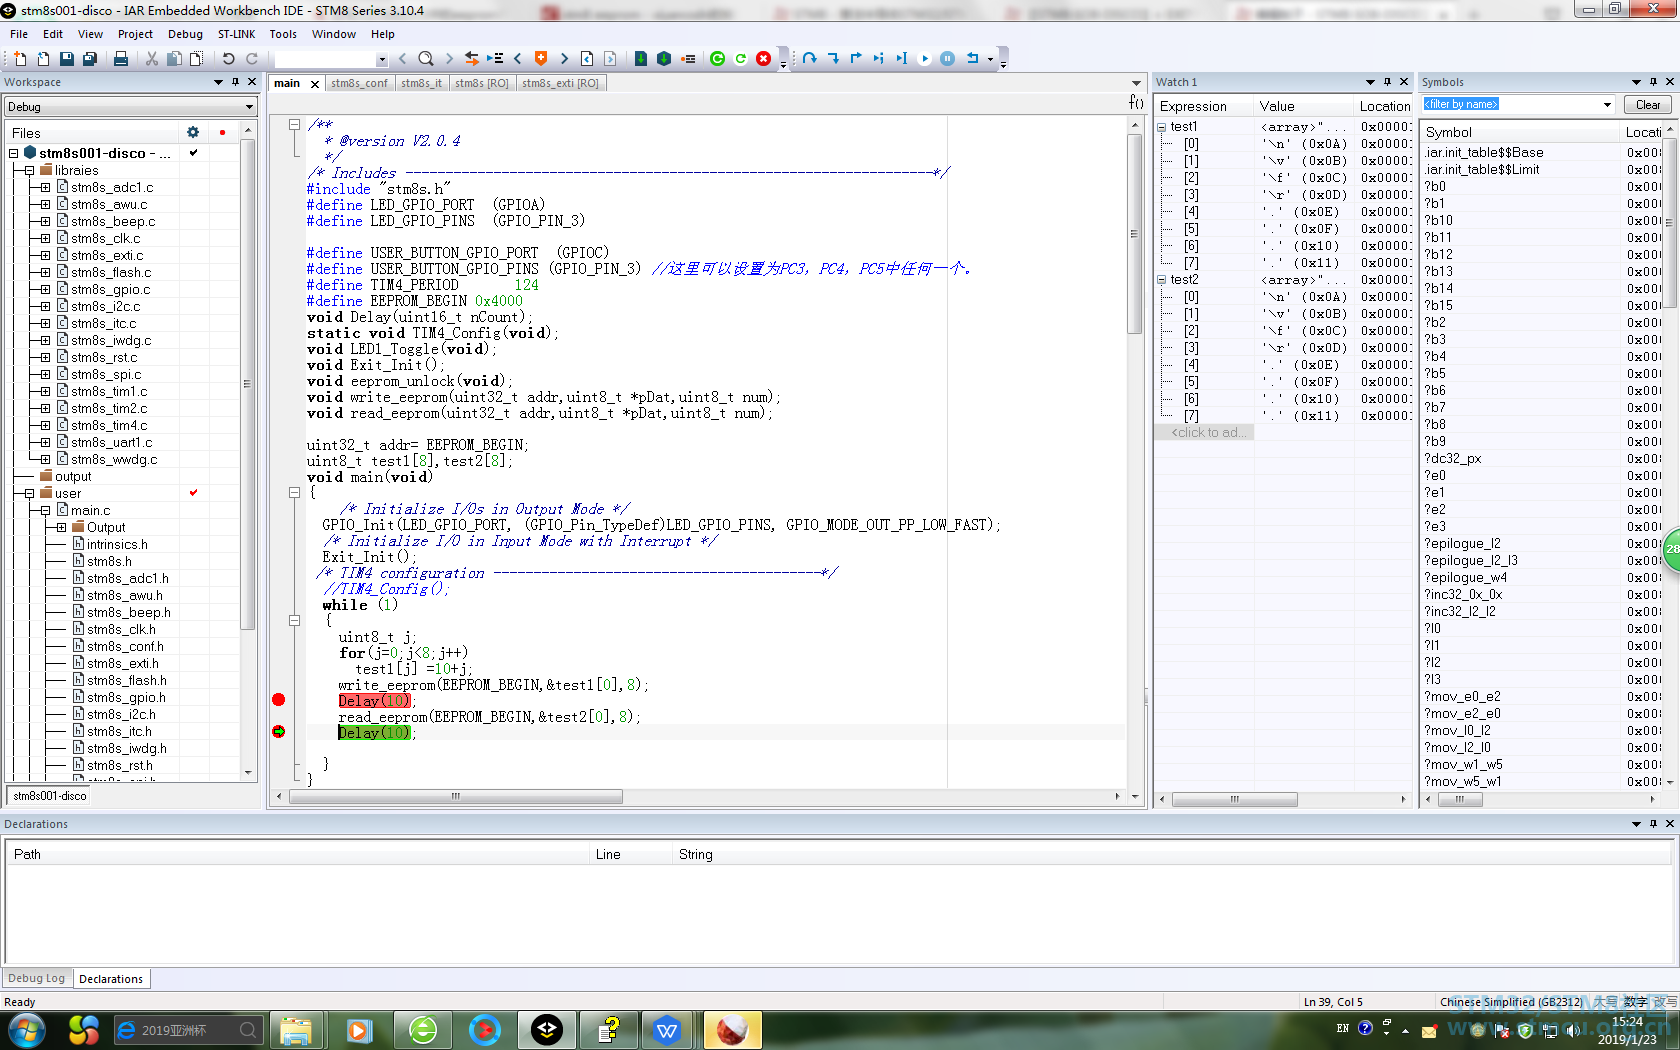1680x1050 pixels.
Task: Stop the debugging session
Action: coord(764,59)
